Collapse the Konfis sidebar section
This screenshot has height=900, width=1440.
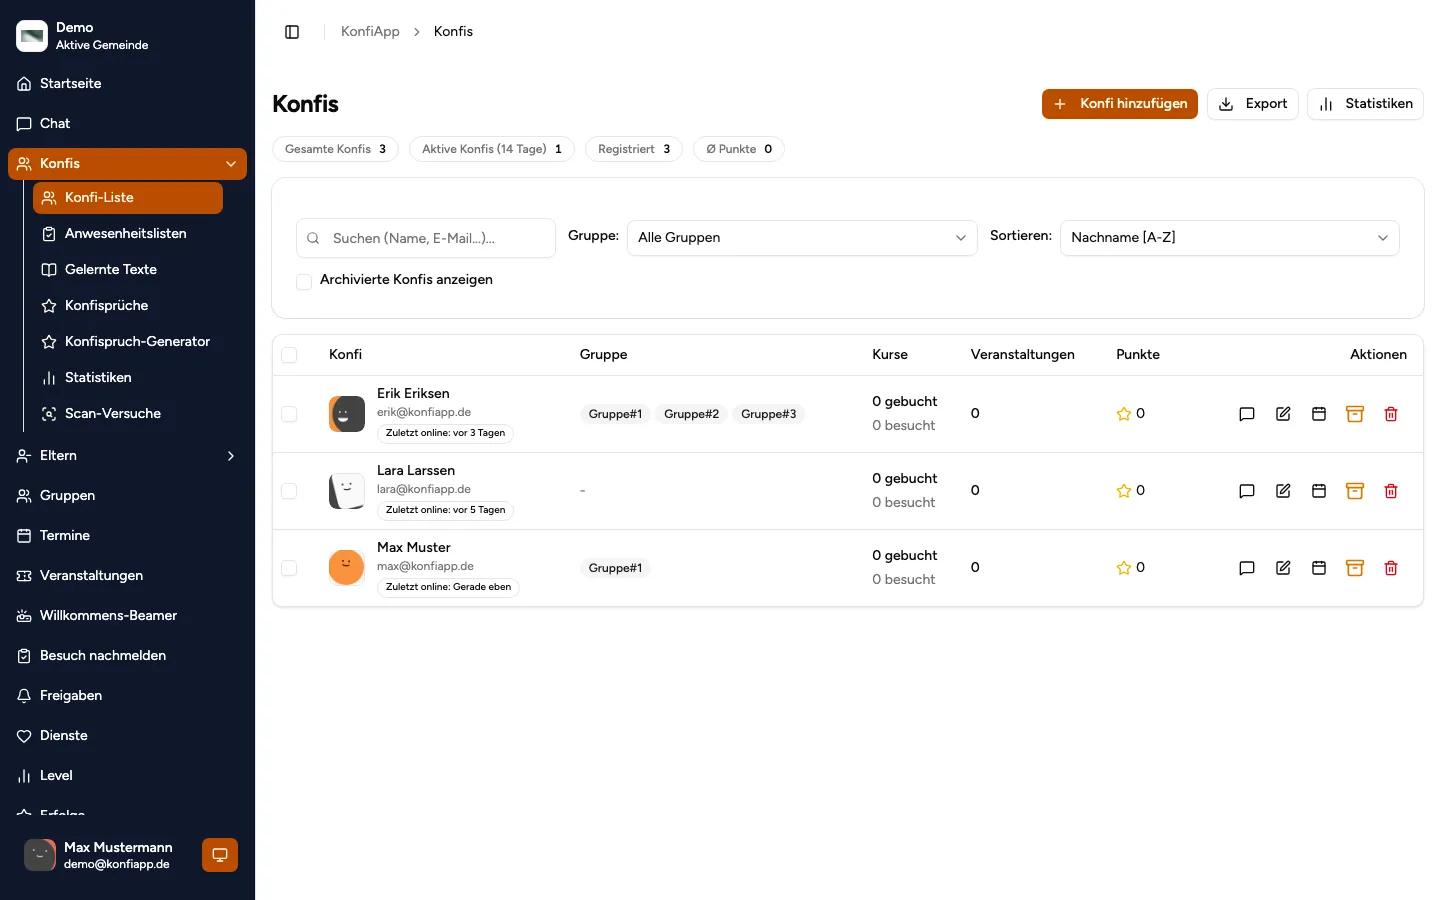pyautogui.click(x=231, y=164)
